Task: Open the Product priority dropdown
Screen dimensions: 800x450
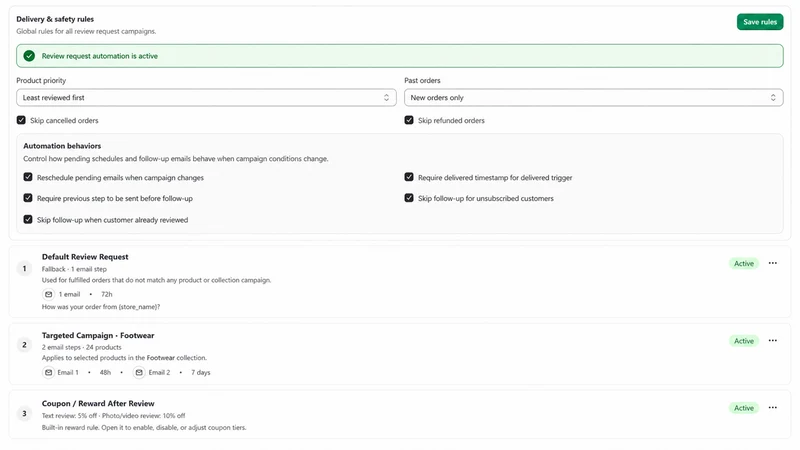Action: pyautogui.click(x=206, y=97)
